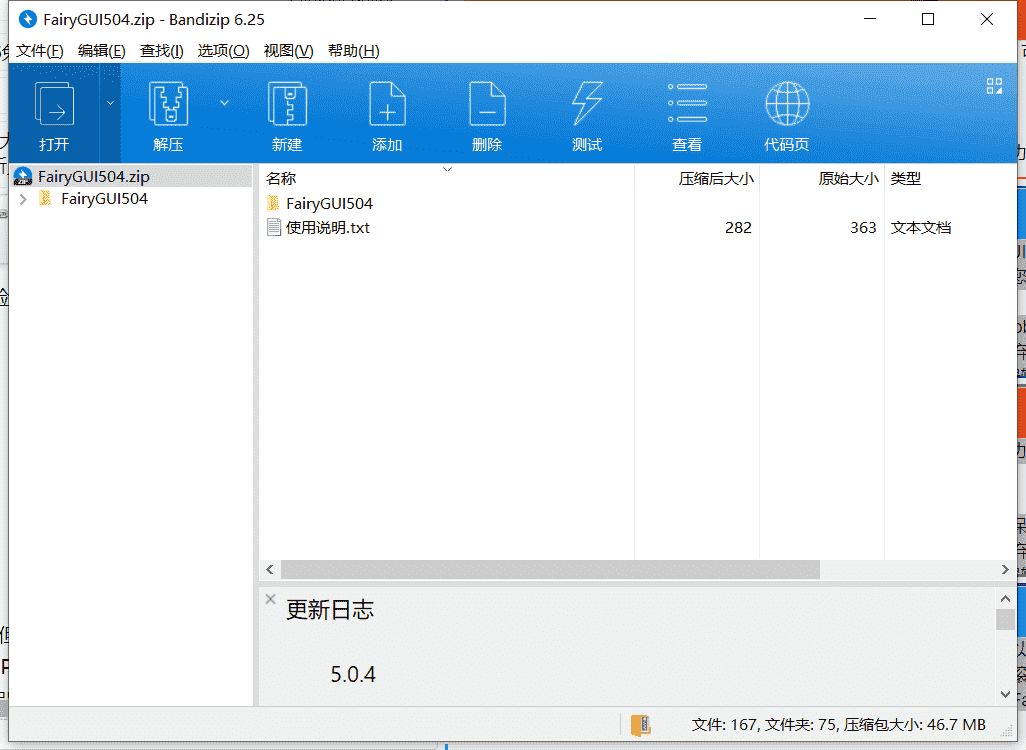The height and width of the screenshot is (750, 1026).
Task: Click the 5.0.4 version text
Action: 353,674
